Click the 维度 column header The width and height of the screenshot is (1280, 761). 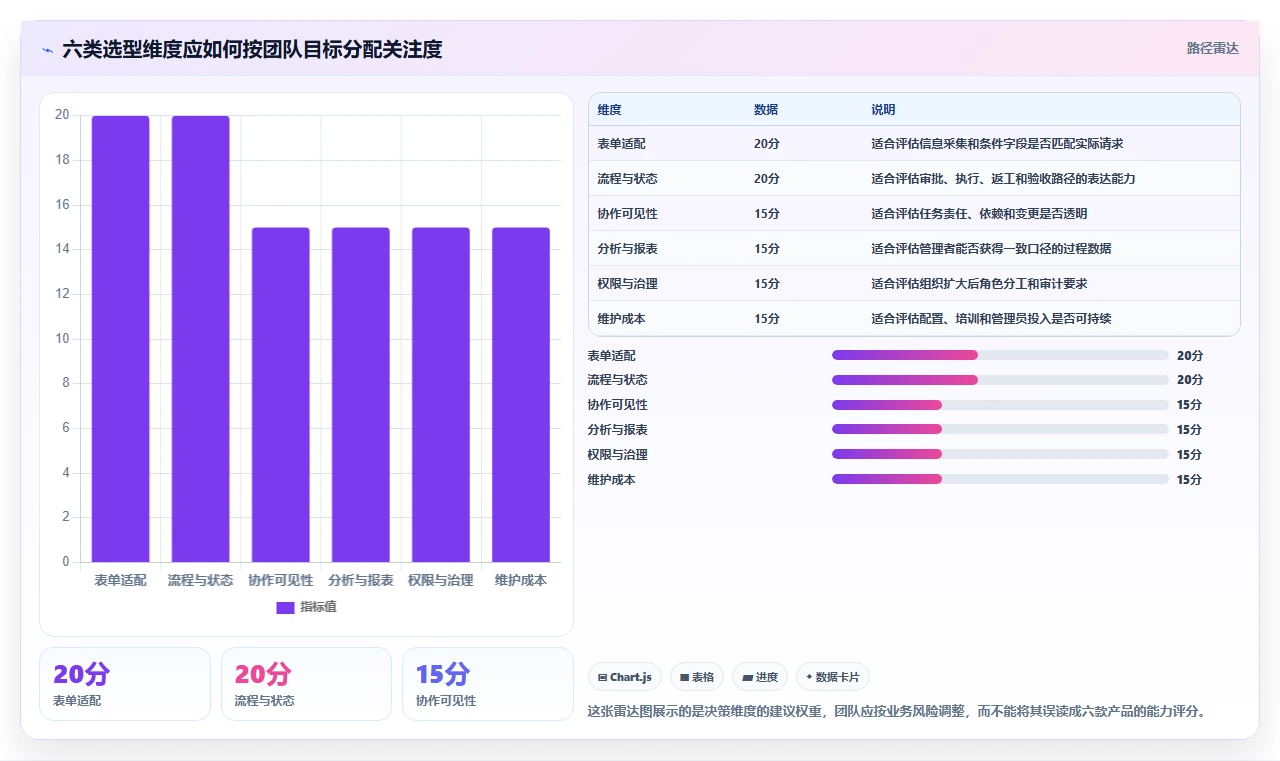tap(609, 110)
